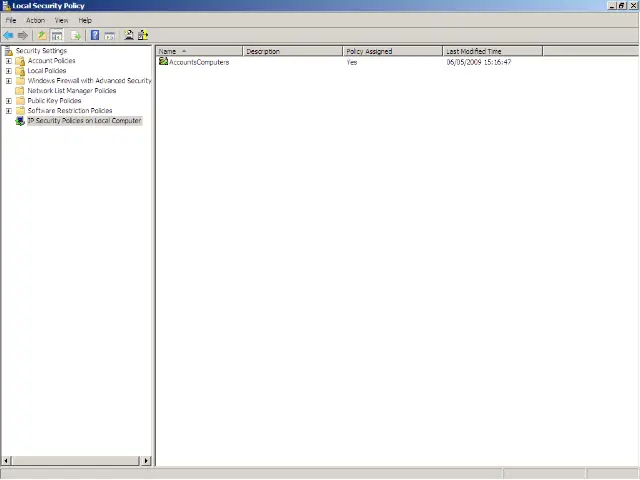Viewport: 640px width, 480px height.
Task: Click the Local Policies folder icon
Action: 20,71
